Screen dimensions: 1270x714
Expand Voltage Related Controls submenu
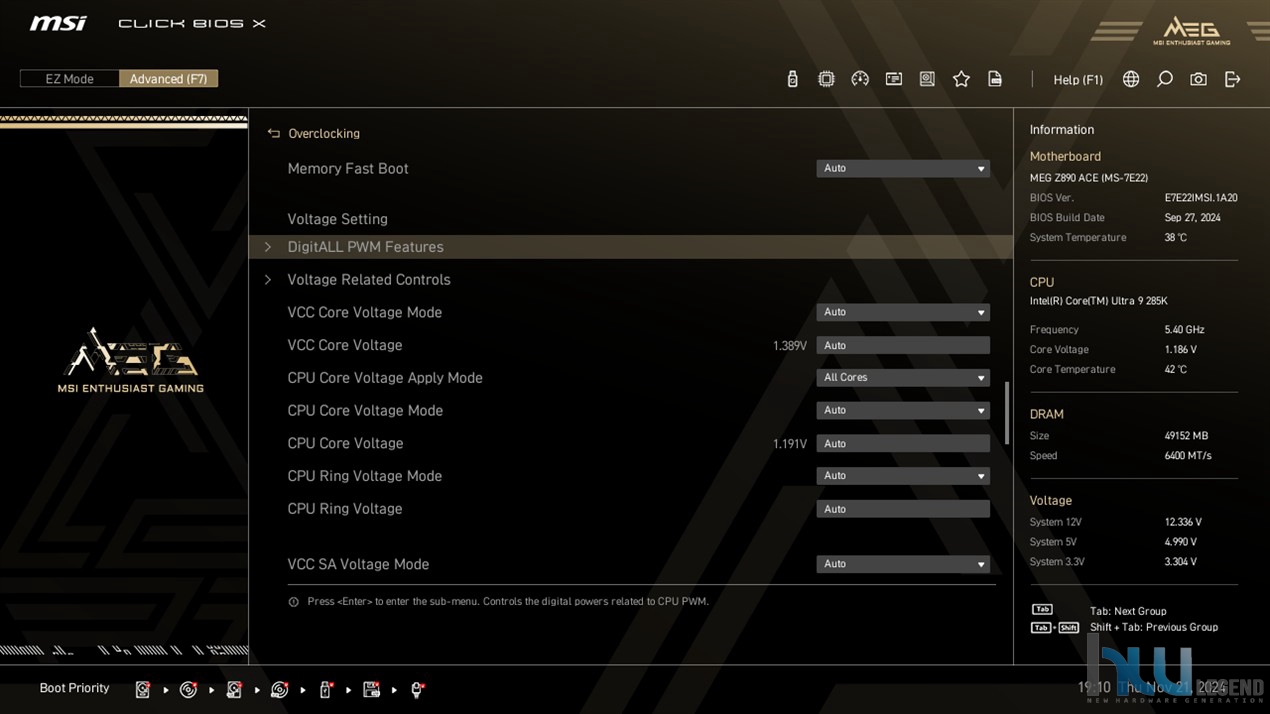pos(630,280)
